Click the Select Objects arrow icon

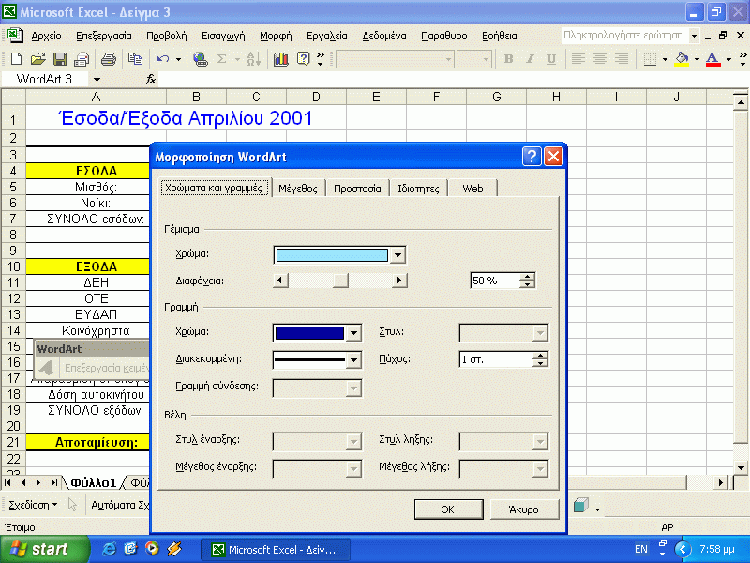72,505
